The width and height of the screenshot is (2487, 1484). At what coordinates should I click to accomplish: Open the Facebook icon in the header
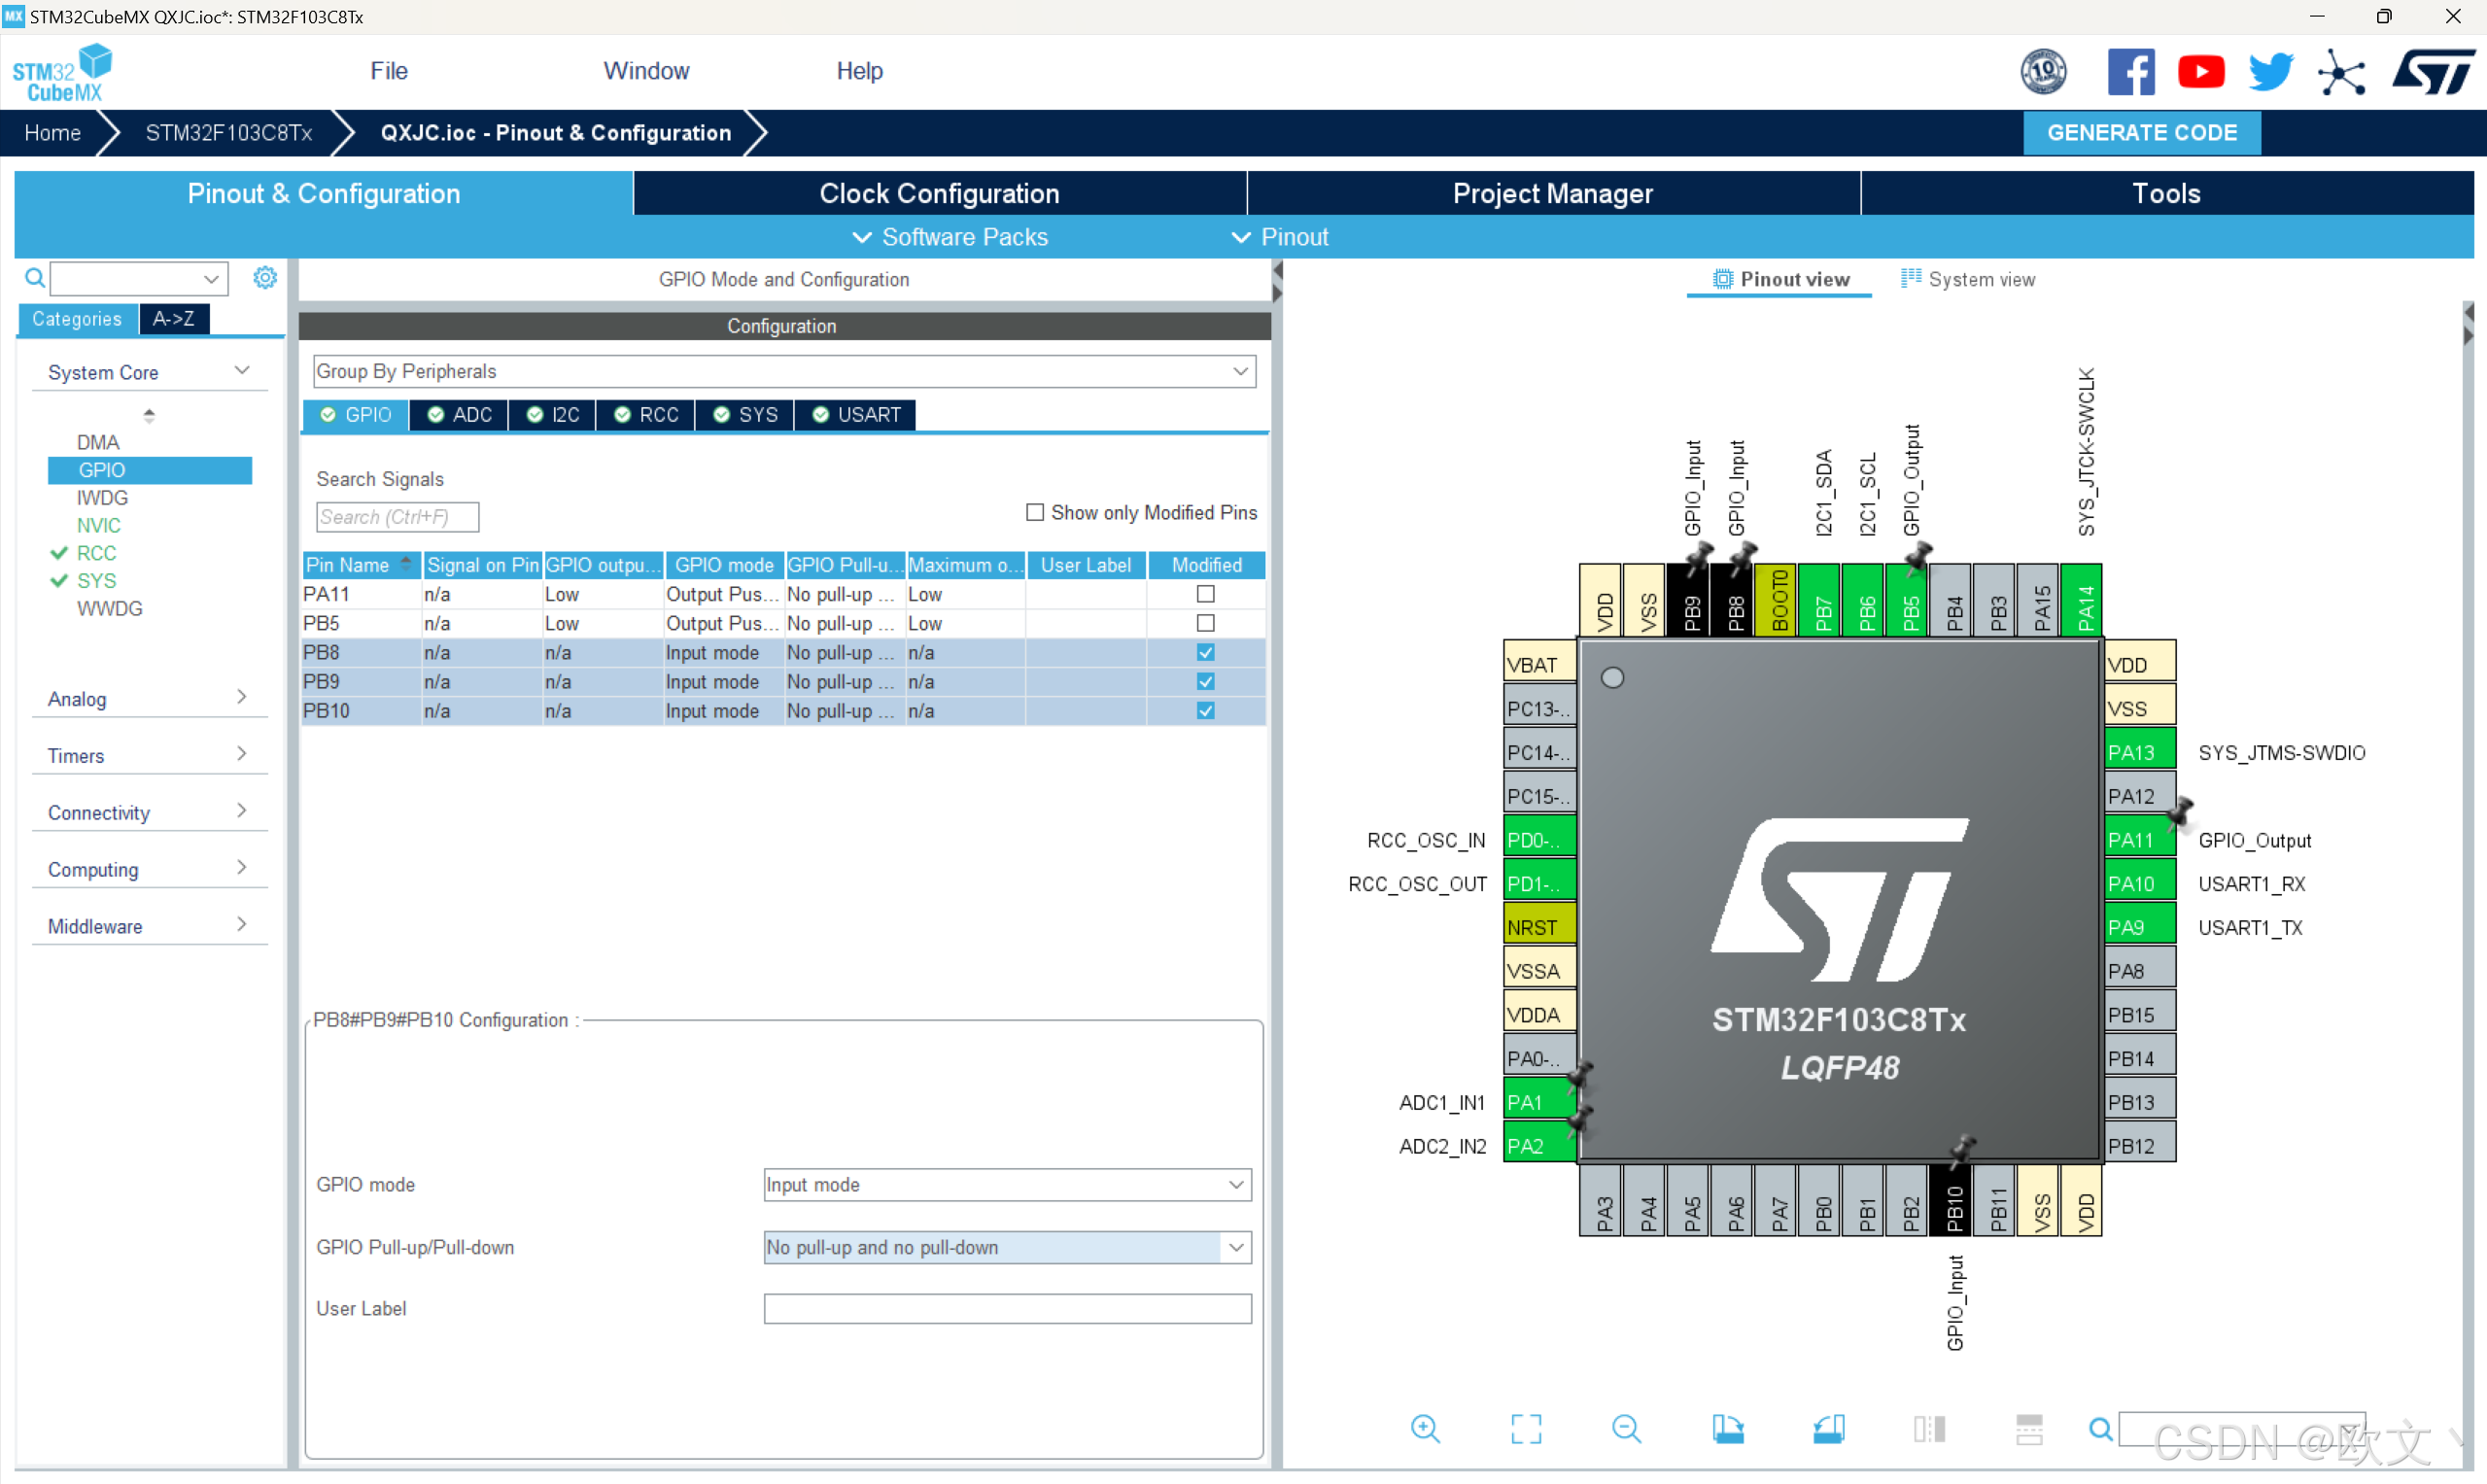tap(2130, 72)
